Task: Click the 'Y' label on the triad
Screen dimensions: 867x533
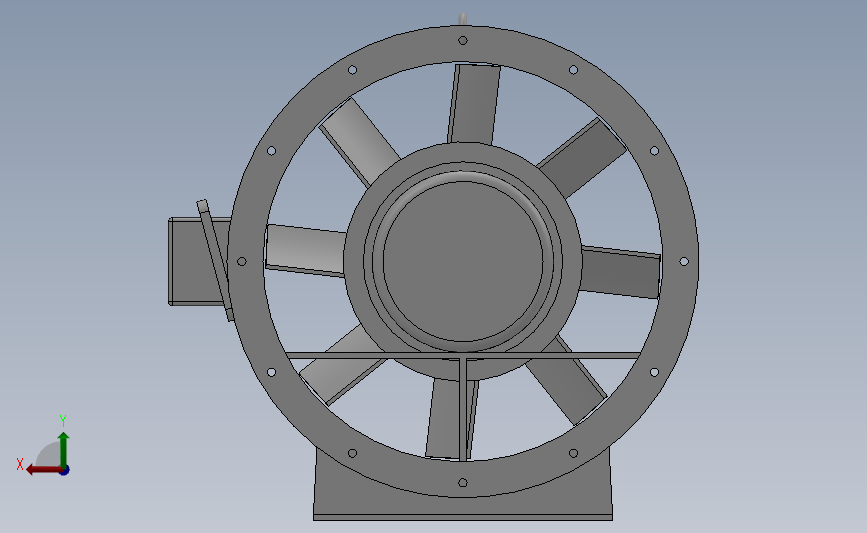Action: click(x=62, y=421)
